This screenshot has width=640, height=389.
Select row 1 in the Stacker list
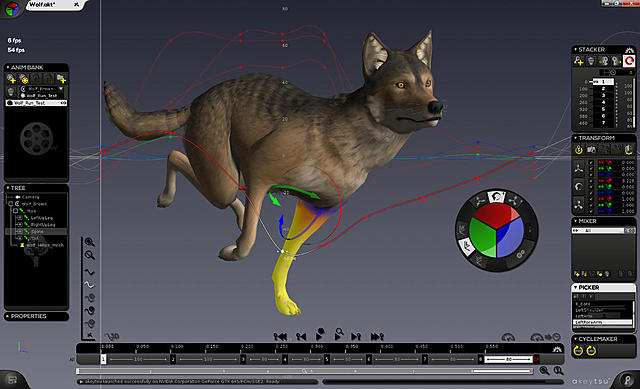click(603, 82)
